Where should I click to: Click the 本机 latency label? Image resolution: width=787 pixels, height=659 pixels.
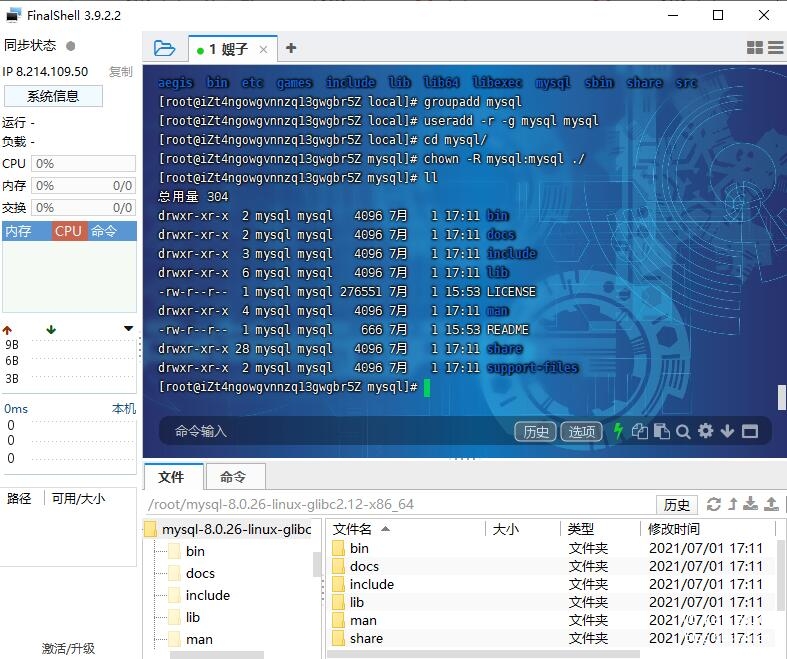tap(123, 409)
